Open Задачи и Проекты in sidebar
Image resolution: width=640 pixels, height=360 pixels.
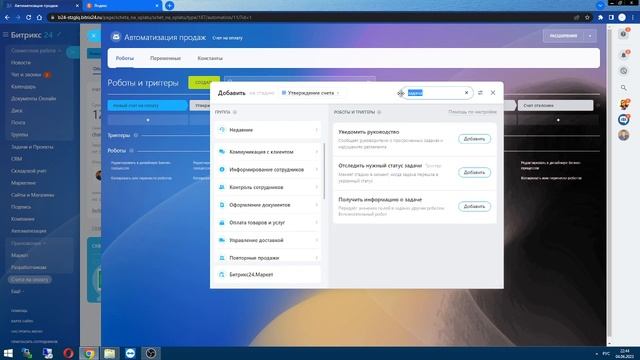point(32,147)
